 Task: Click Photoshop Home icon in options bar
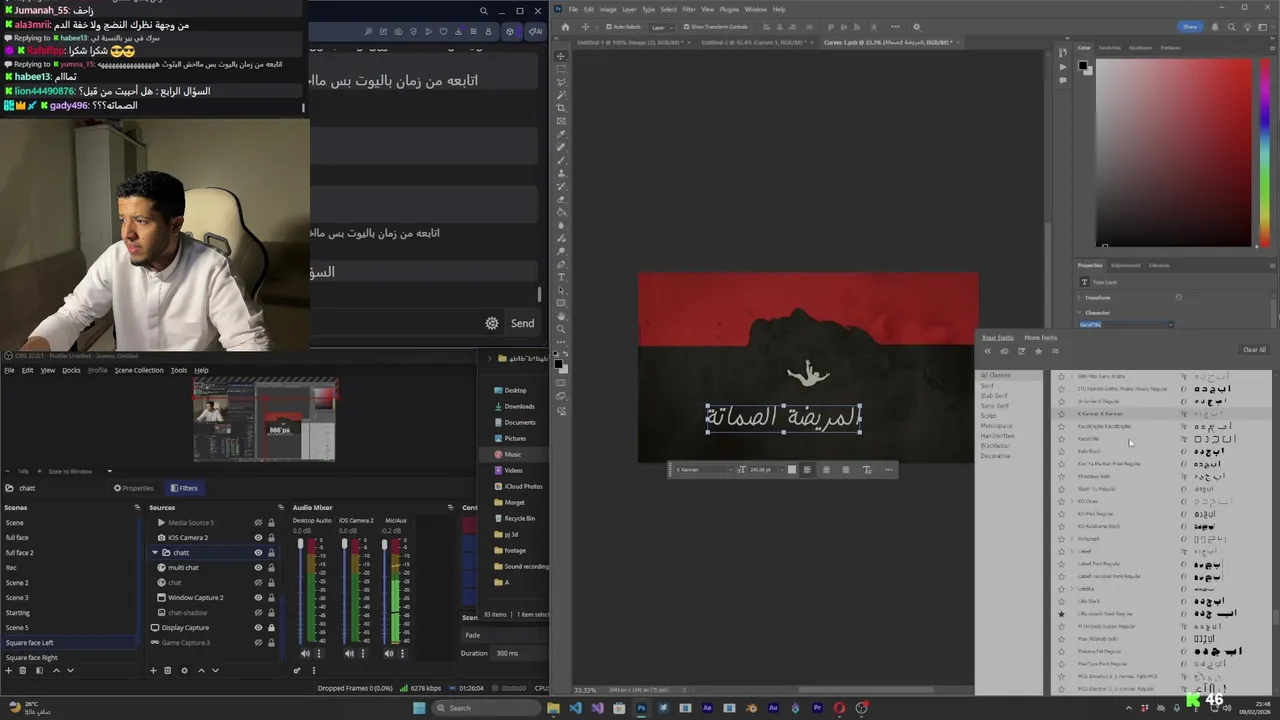click(565, 27)
